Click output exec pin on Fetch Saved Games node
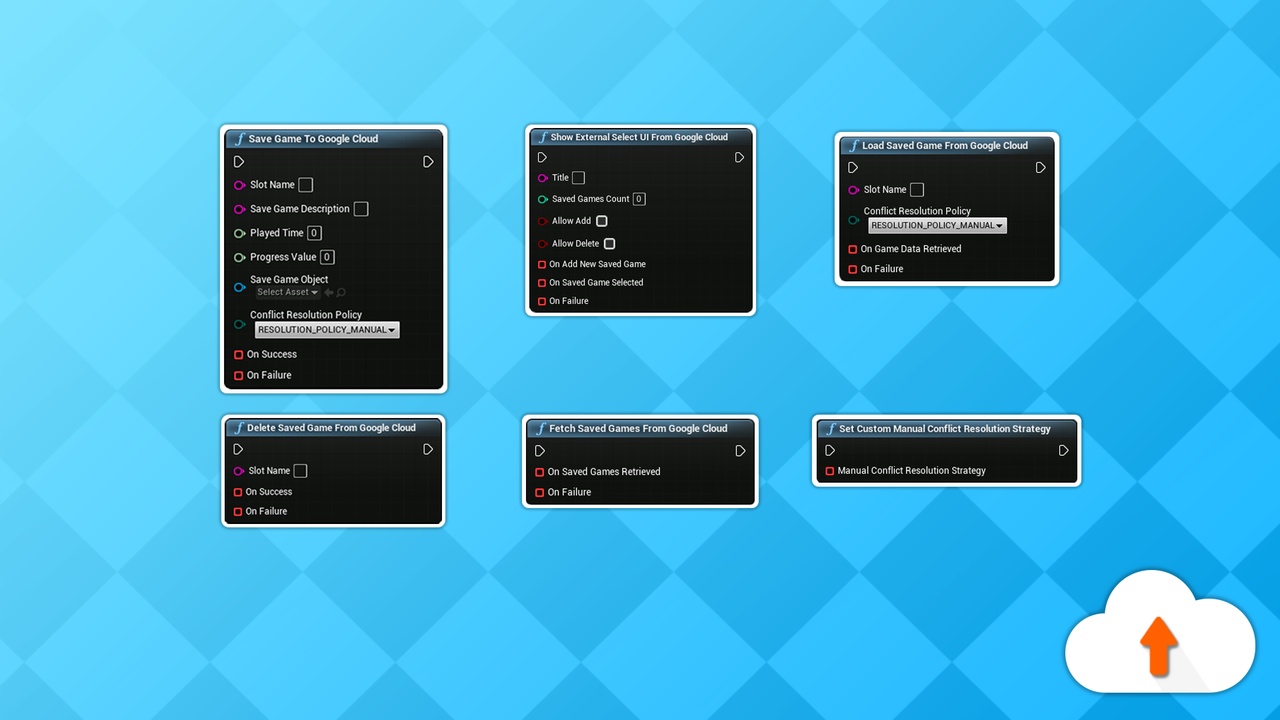 740,451
